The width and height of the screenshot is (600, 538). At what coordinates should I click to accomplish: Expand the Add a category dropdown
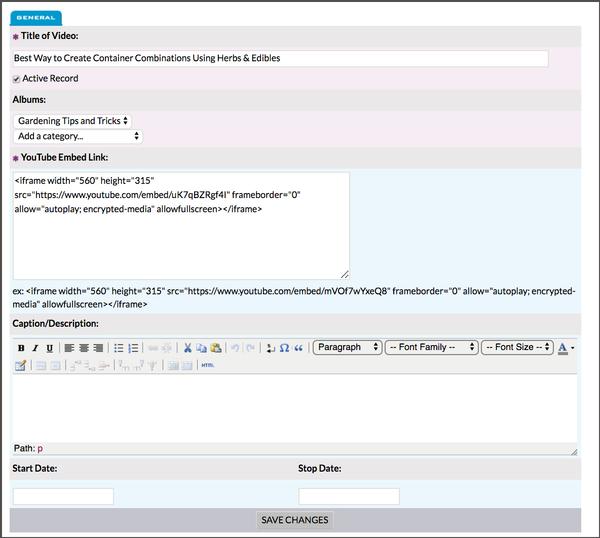78,136
